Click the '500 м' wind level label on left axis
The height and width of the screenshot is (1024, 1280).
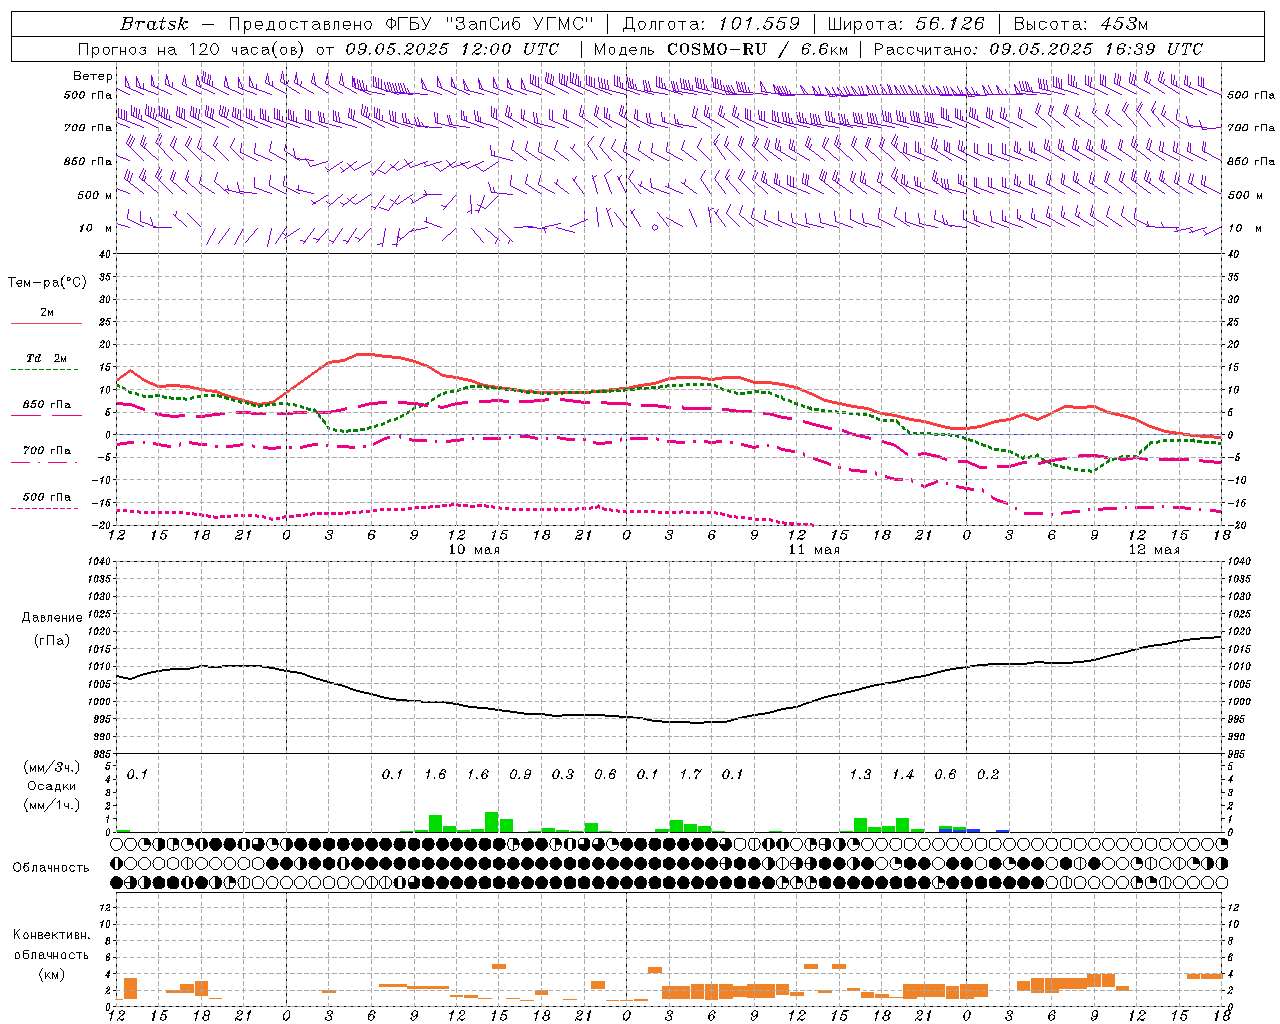click(x=95, y=195)
